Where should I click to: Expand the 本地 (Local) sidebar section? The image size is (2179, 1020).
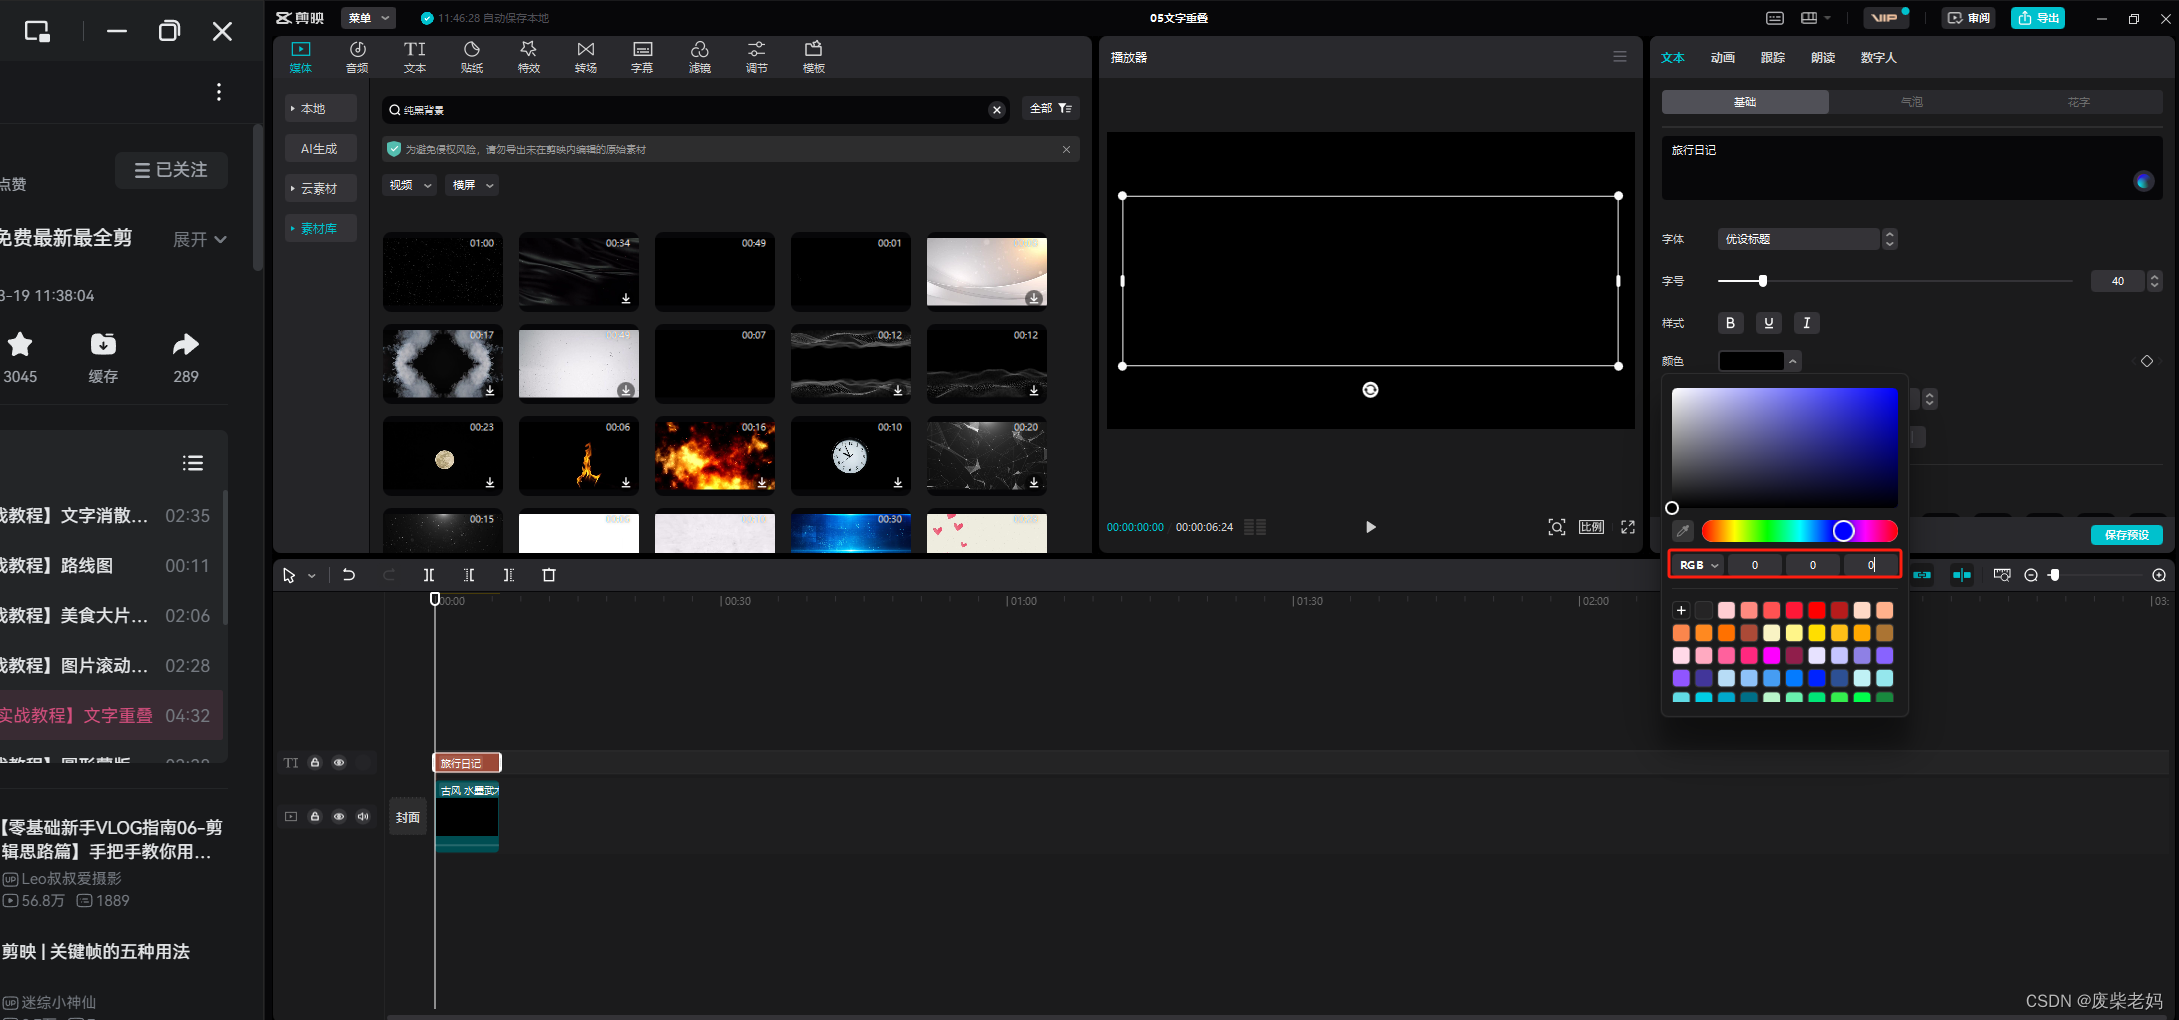pos(320,109)
